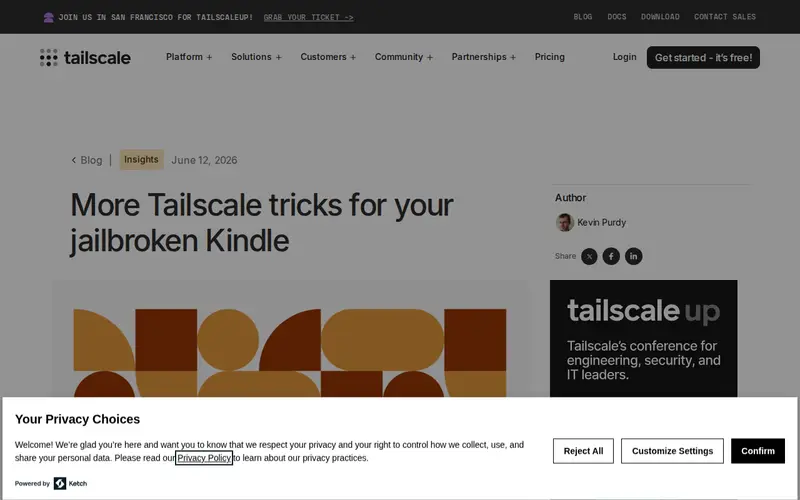Click the Your Privacy Choices heading

click(78, 419)
